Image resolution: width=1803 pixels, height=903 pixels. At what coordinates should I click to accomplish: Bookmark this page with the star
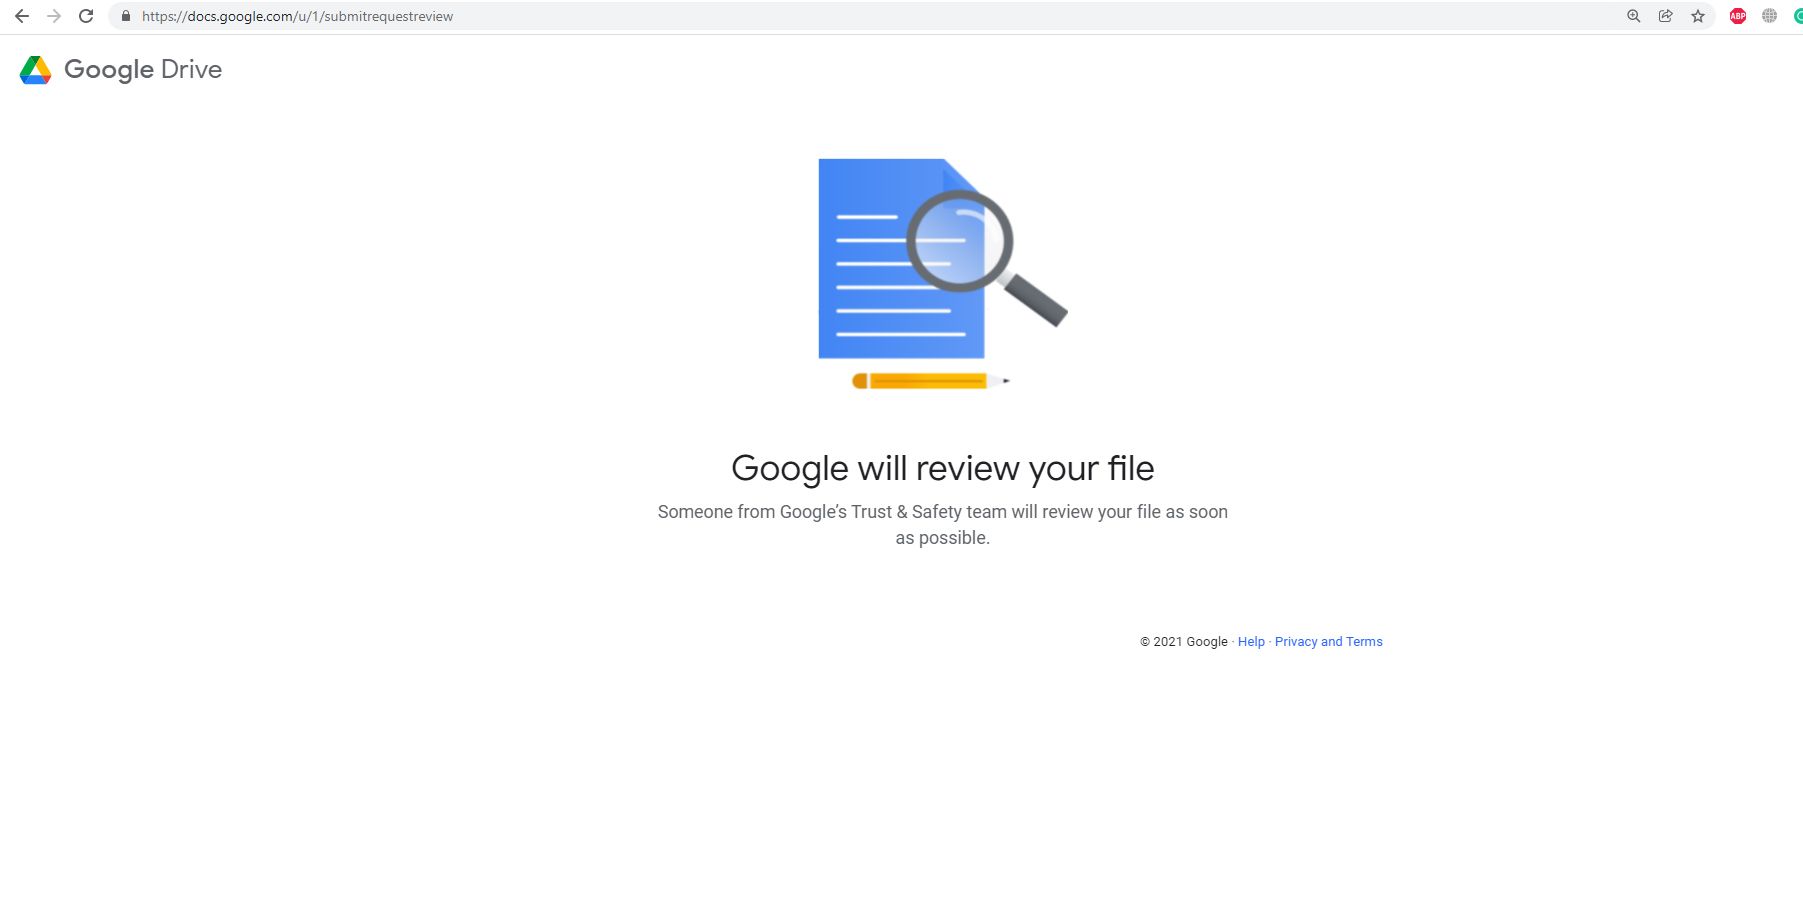[1698, 16]
